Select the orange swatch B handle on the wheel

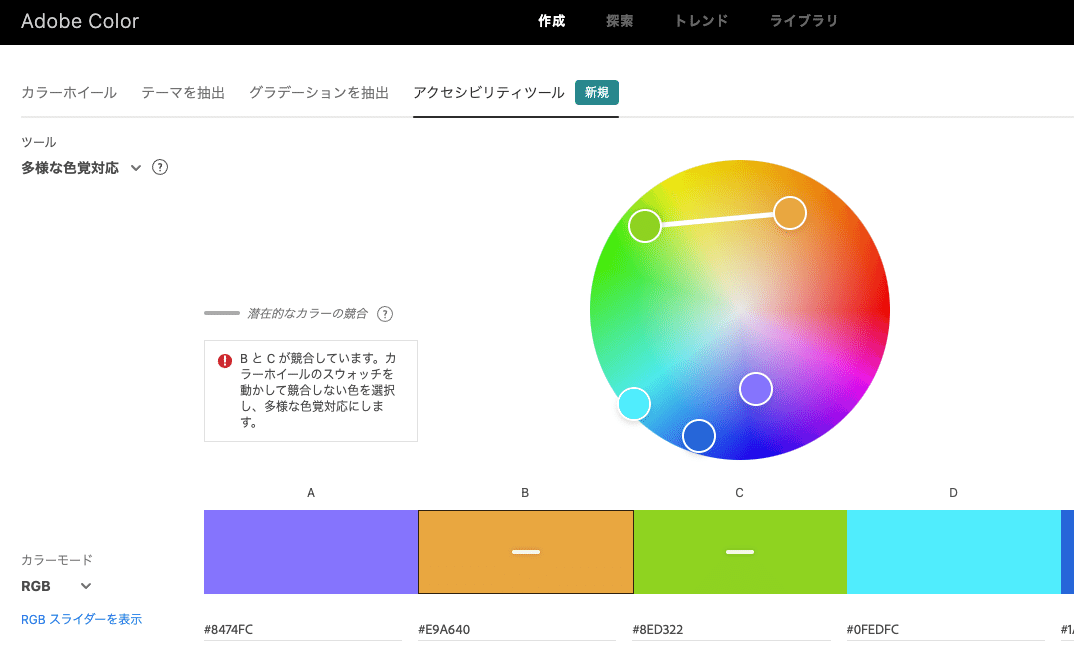tap(789, 213)
